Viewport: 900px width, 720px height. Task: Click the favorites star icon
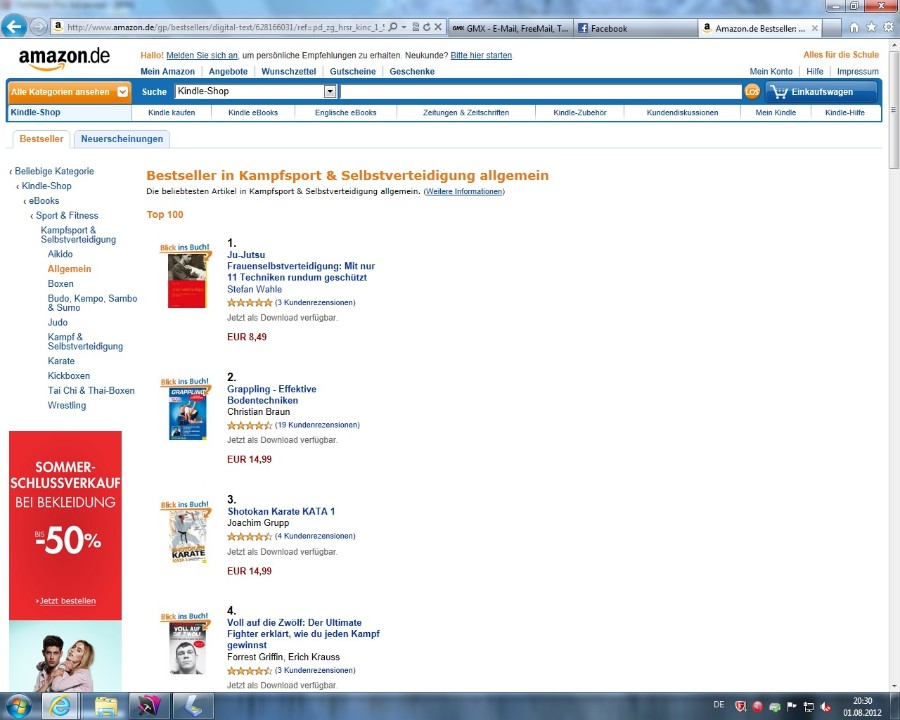(871, 27)
